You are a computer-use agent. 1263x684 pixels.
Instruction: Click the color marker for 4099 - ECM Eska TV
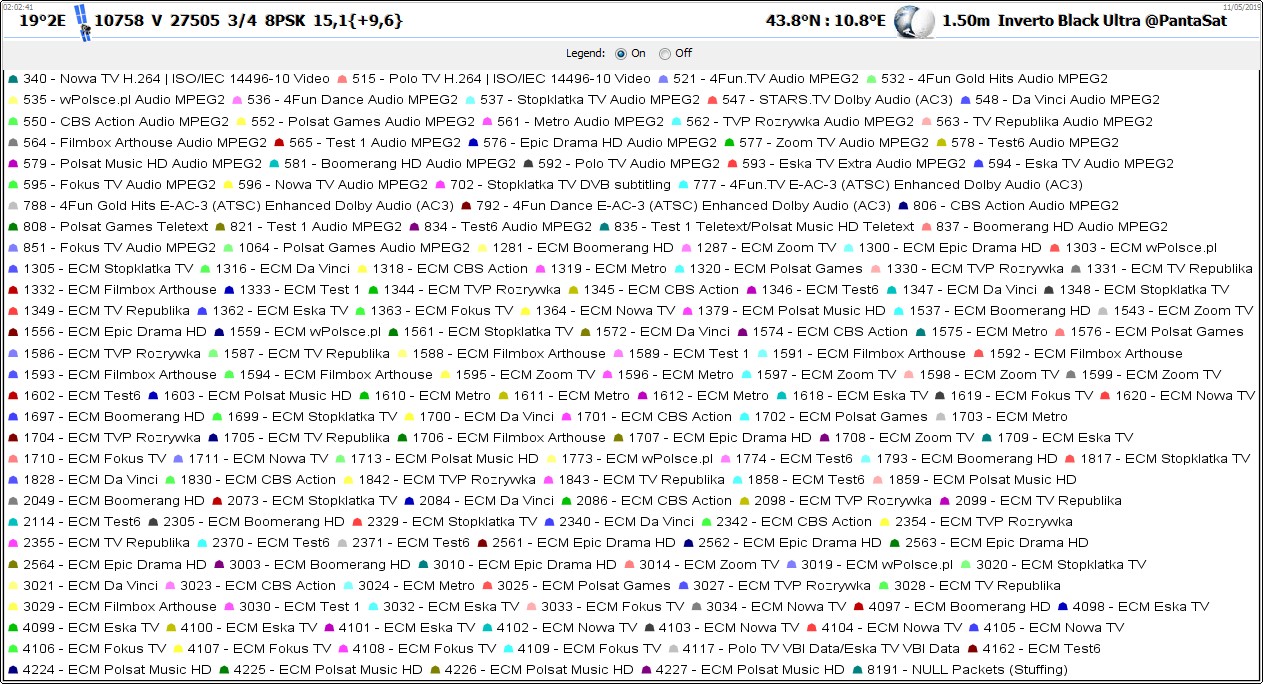pyautogui.click(x=13, y=628)
